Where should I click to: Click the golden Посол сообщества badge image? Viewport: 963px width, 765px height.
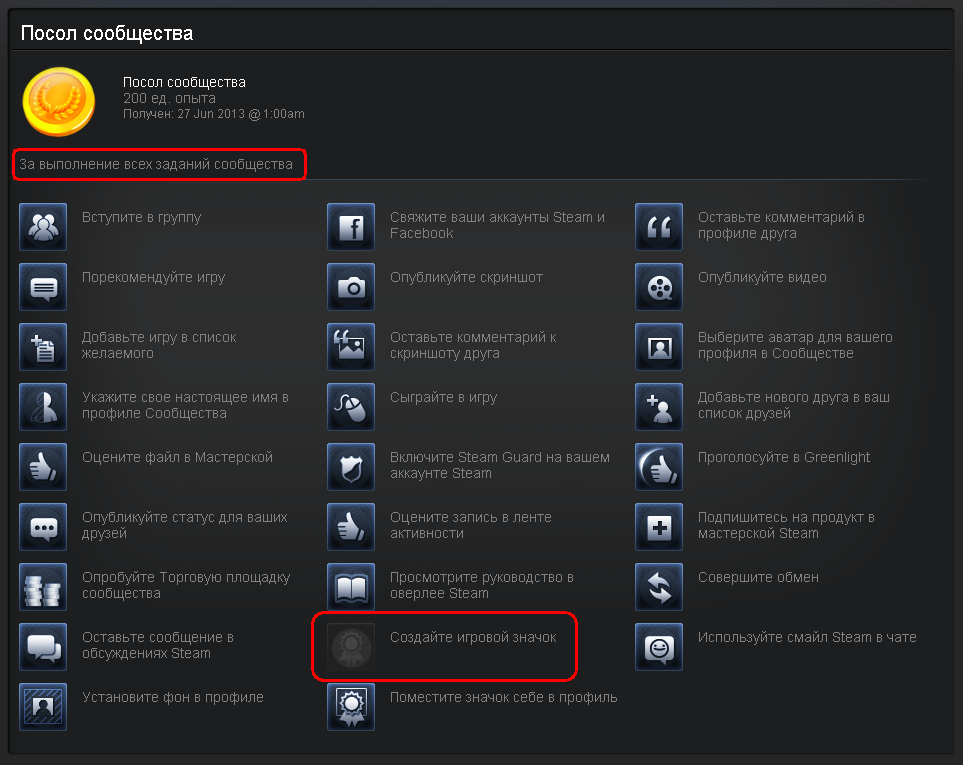(59, 102)
